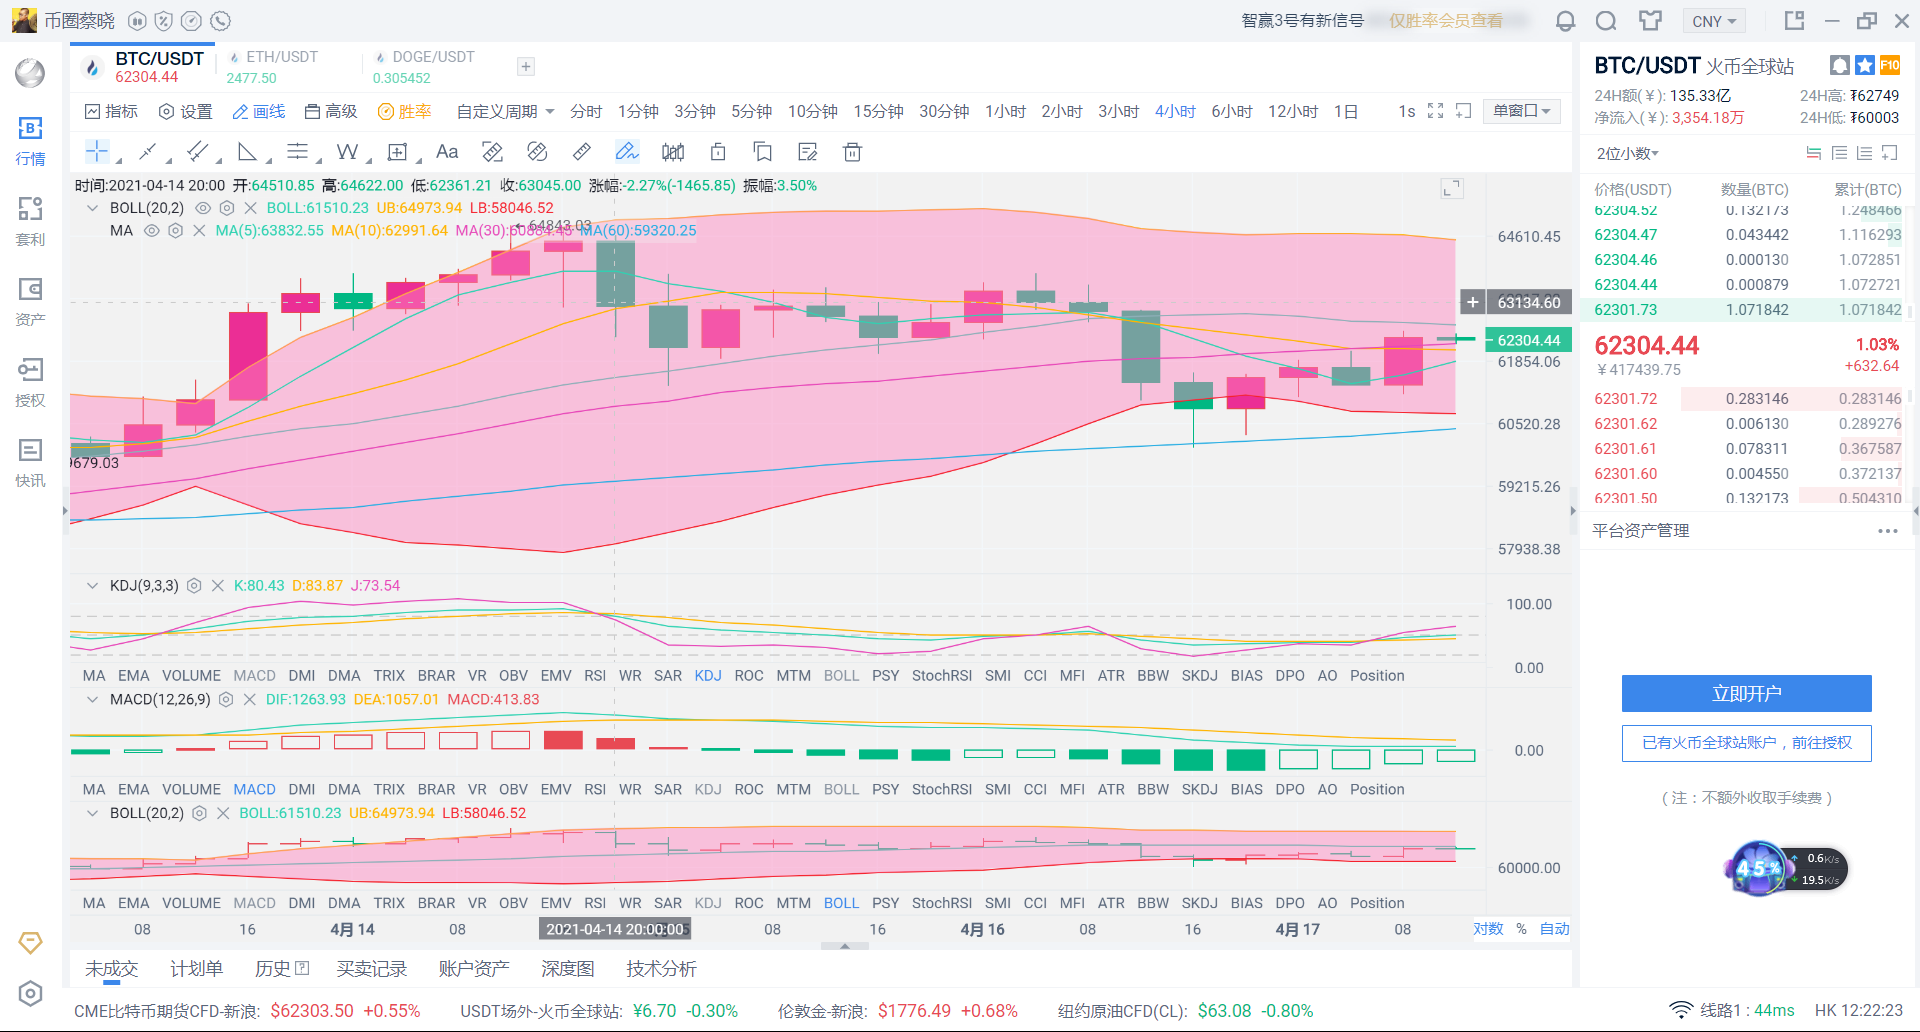Click the orange F10 info icon
1920x1032 pixels.
1890,65
